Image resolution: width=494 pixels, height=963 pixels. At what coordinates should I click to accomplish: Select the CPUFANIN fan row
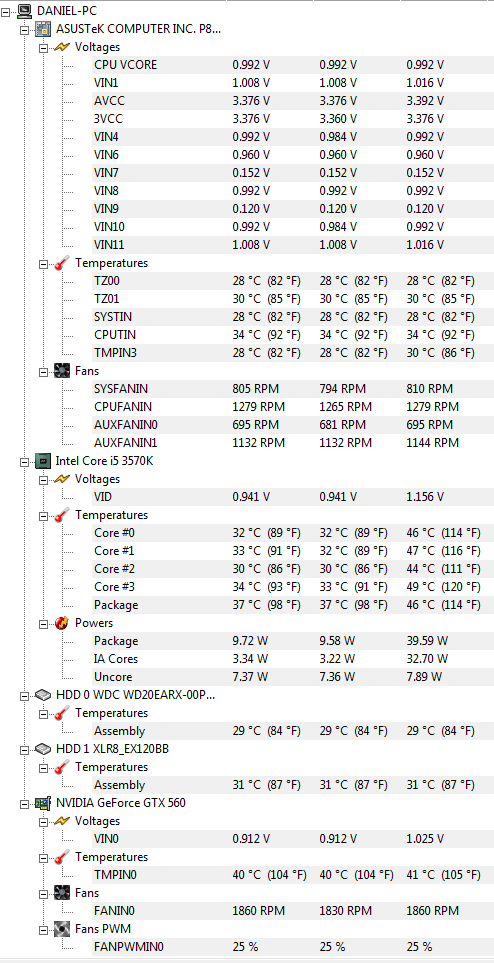tap(292, 407)
